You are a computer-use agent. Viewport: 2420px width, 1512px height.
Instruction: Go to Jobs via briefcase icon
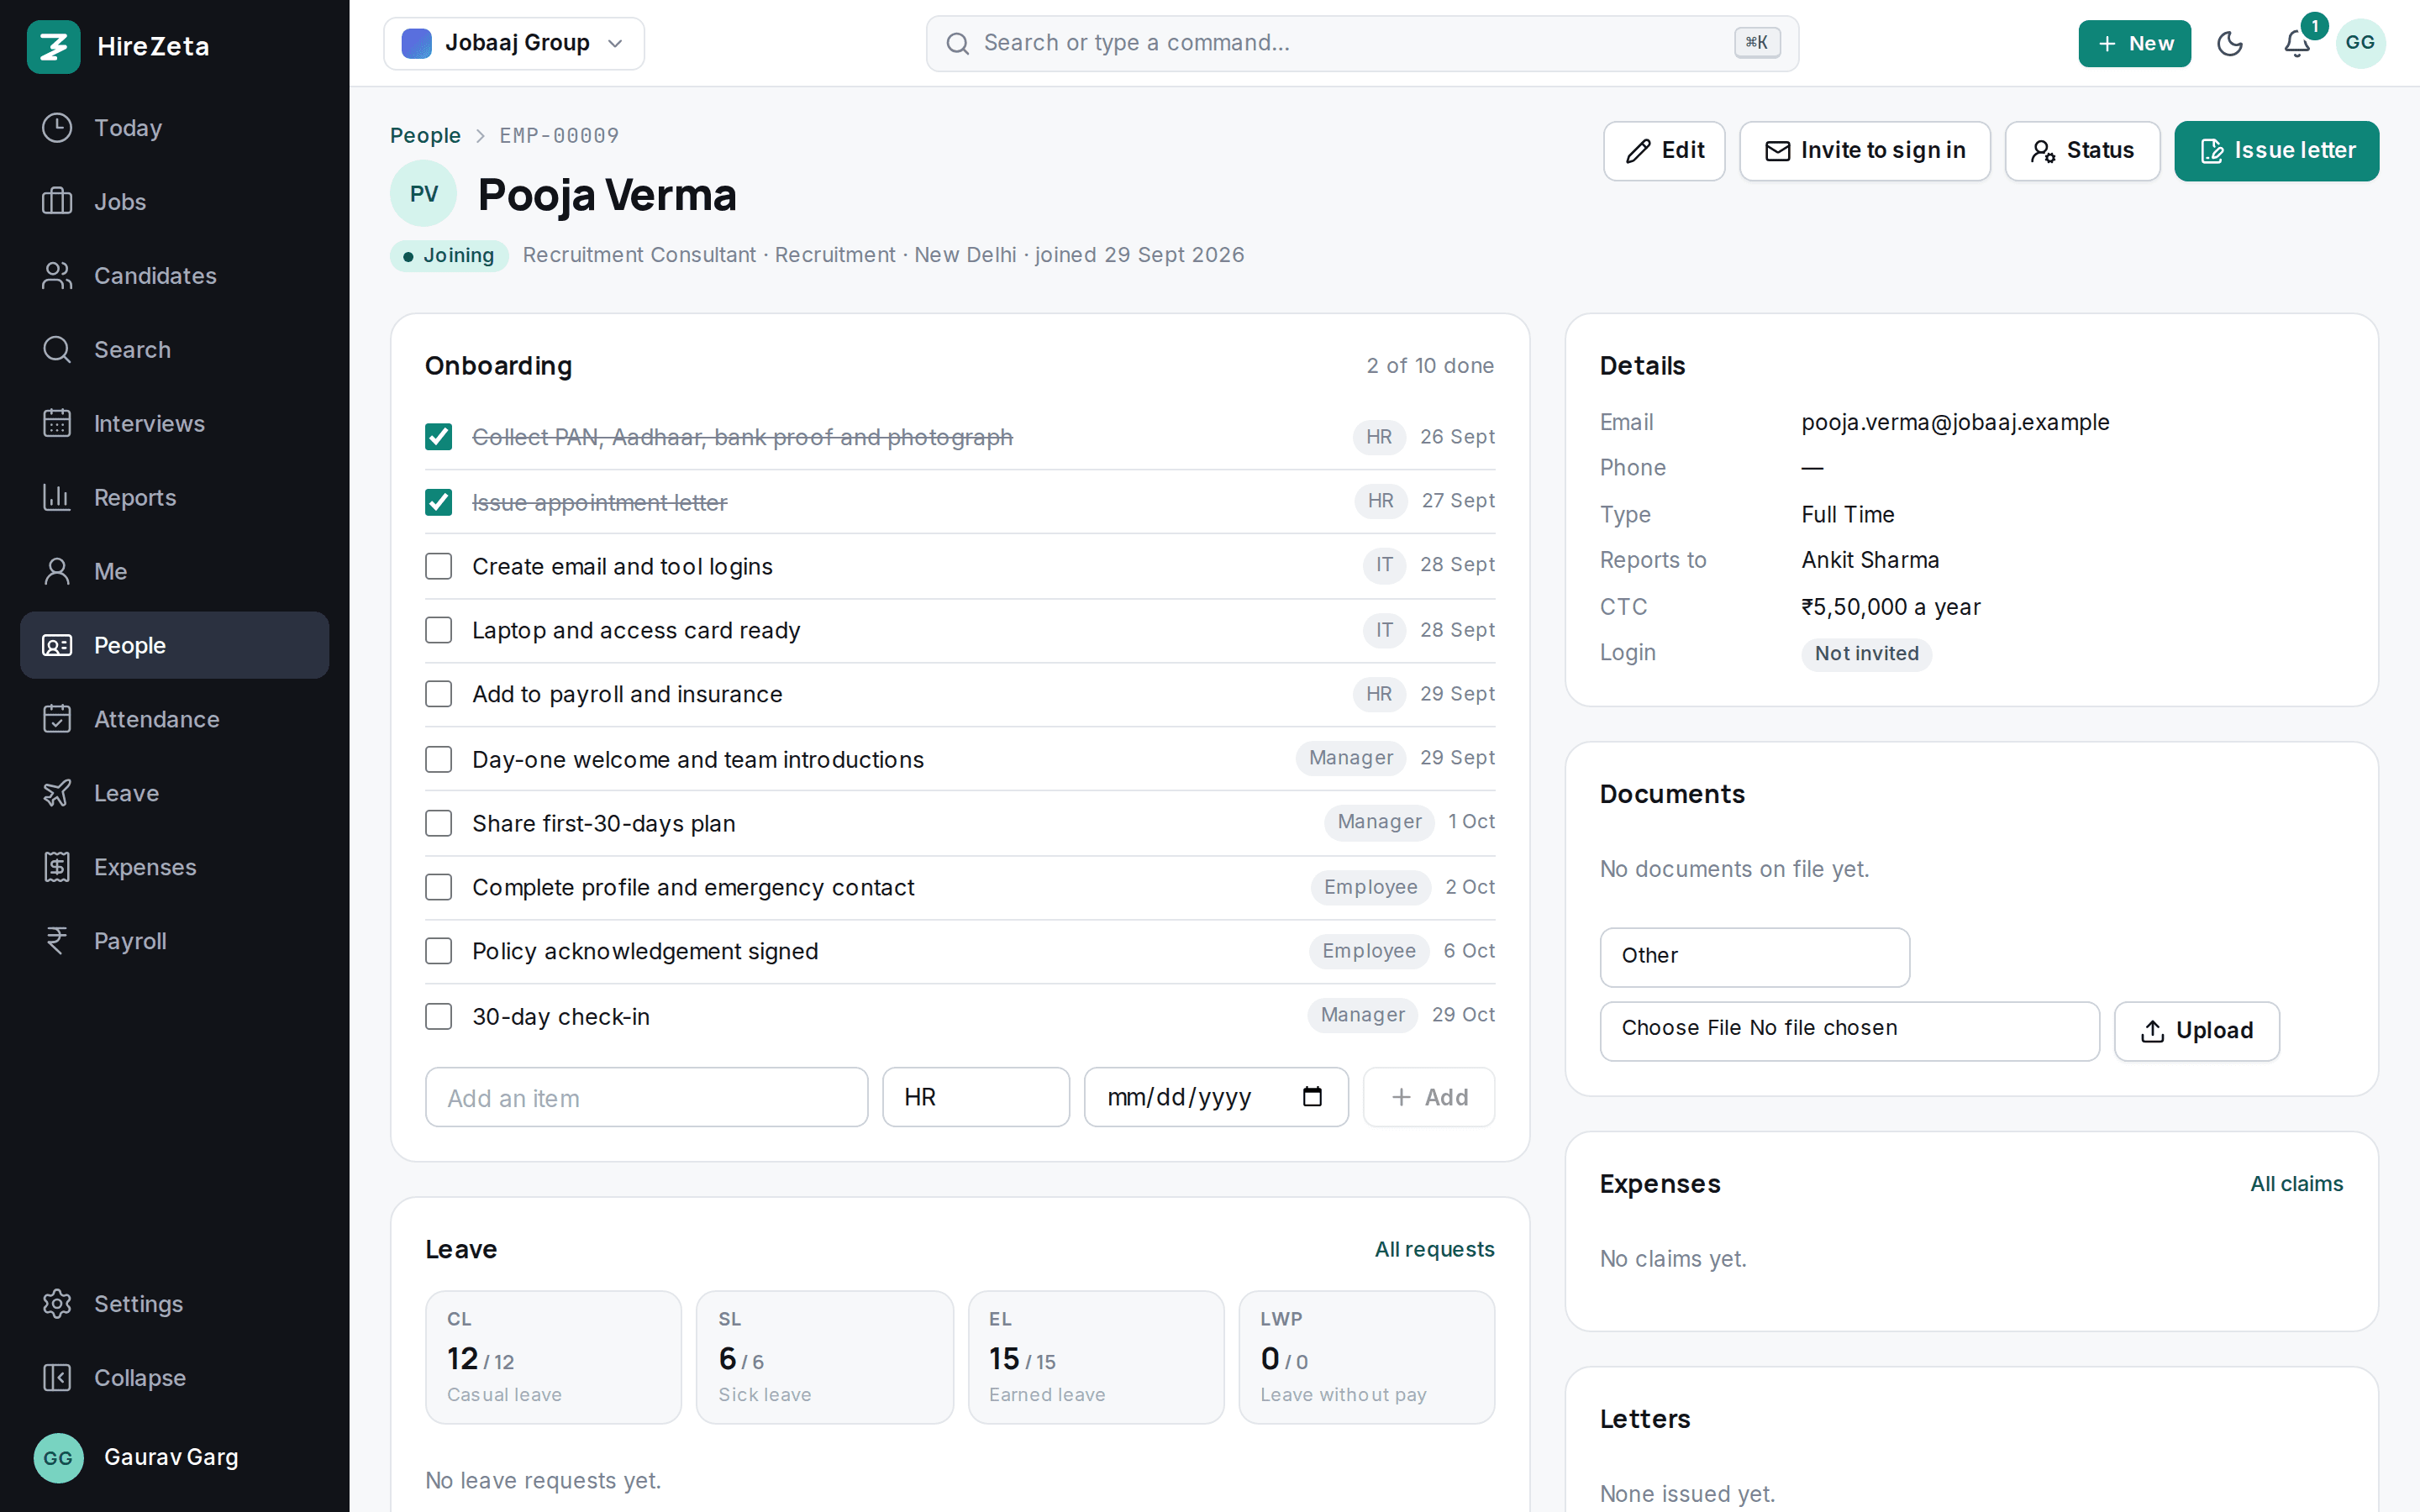point(57,202)
